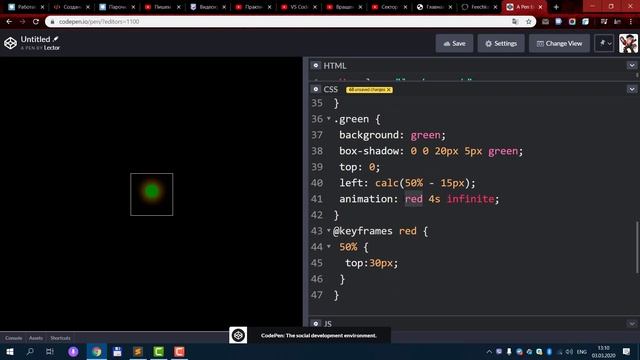The height and width of the screenshot is (360, 640).
Task: Click the Lector author link
Action: 52,48
